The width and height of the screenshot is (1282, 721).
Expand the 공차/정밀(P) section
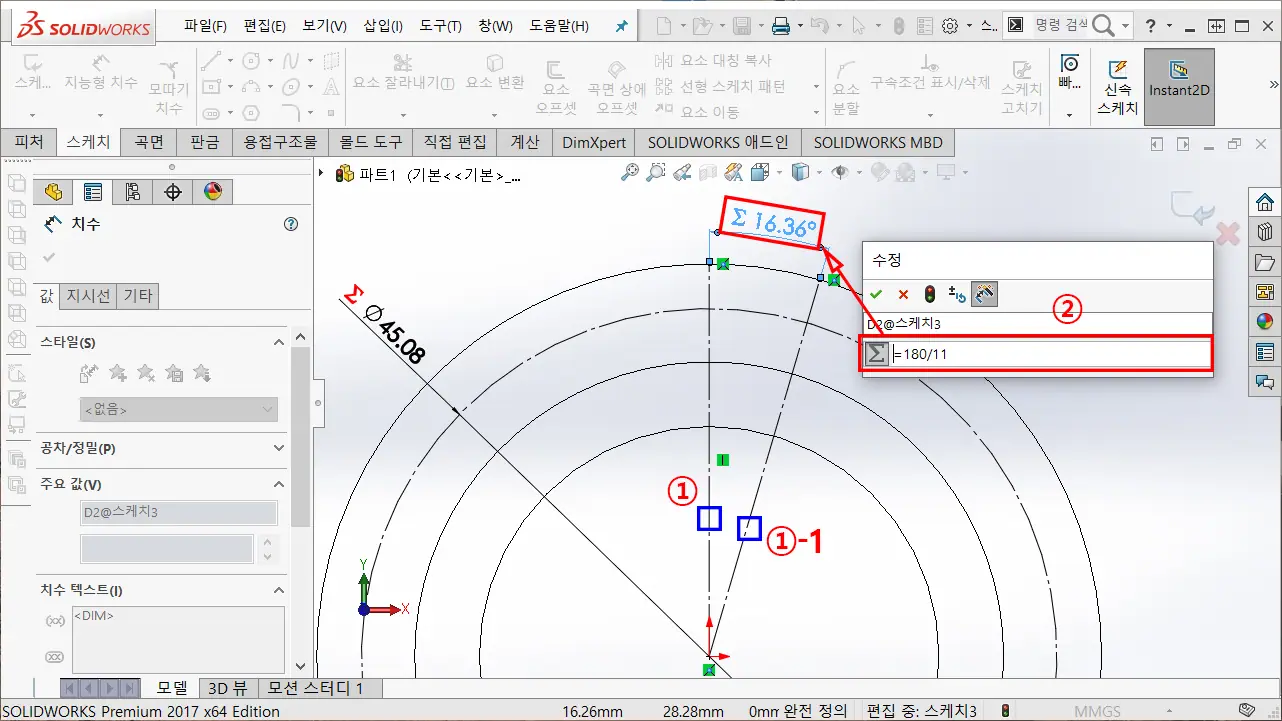[279, 448]
